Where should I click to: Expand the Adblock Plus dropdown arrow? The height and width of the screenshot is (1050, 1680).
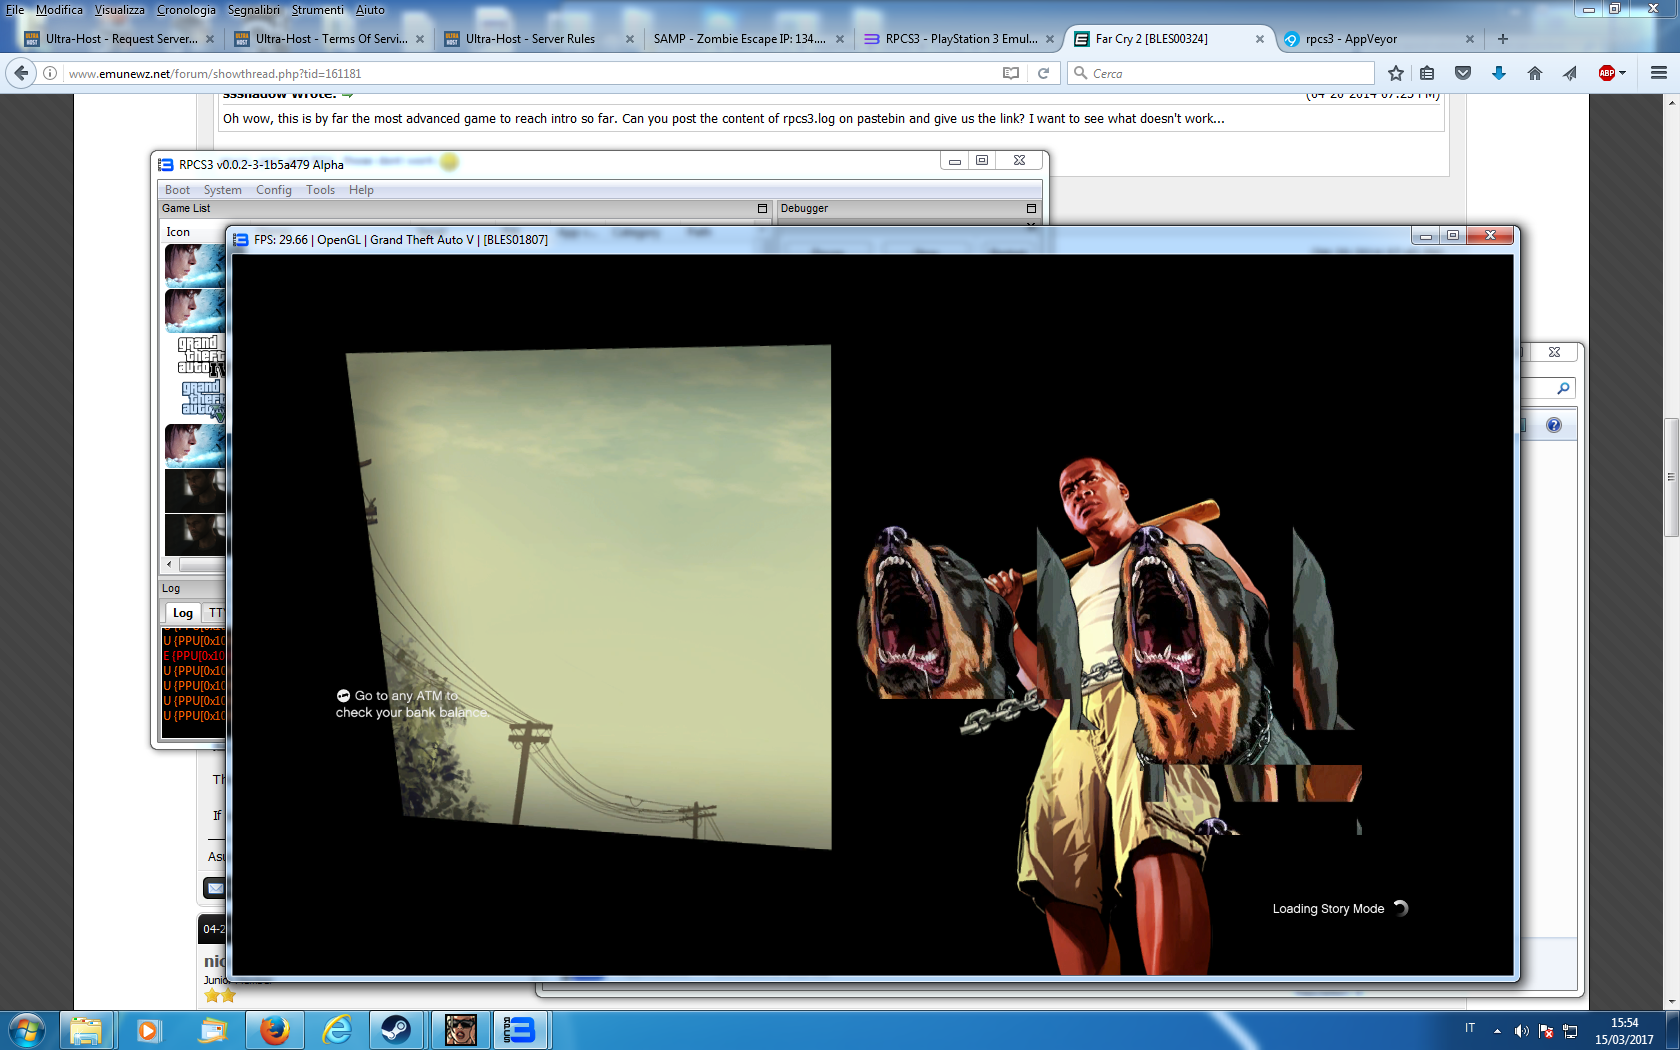[1622, 73]
